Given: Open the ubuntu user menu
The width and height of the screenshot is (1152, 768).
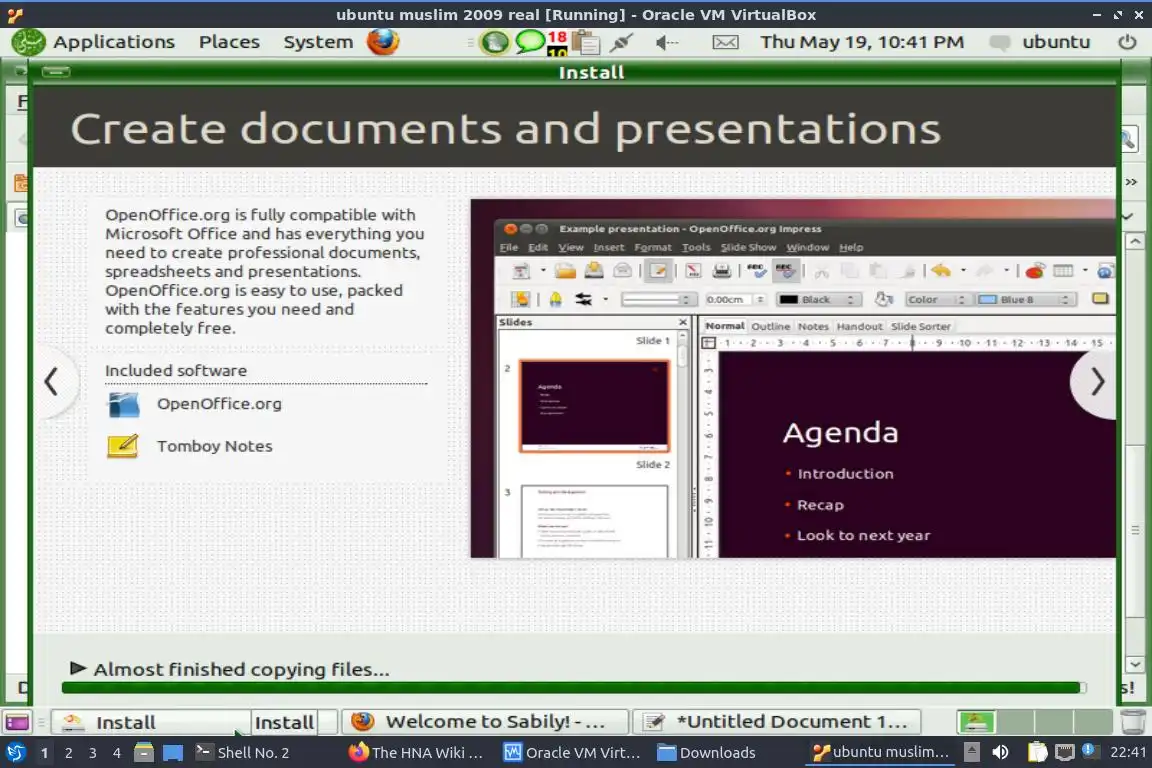Looking at the screenshot, I should pyautogui.click(x=1056, y=42).
